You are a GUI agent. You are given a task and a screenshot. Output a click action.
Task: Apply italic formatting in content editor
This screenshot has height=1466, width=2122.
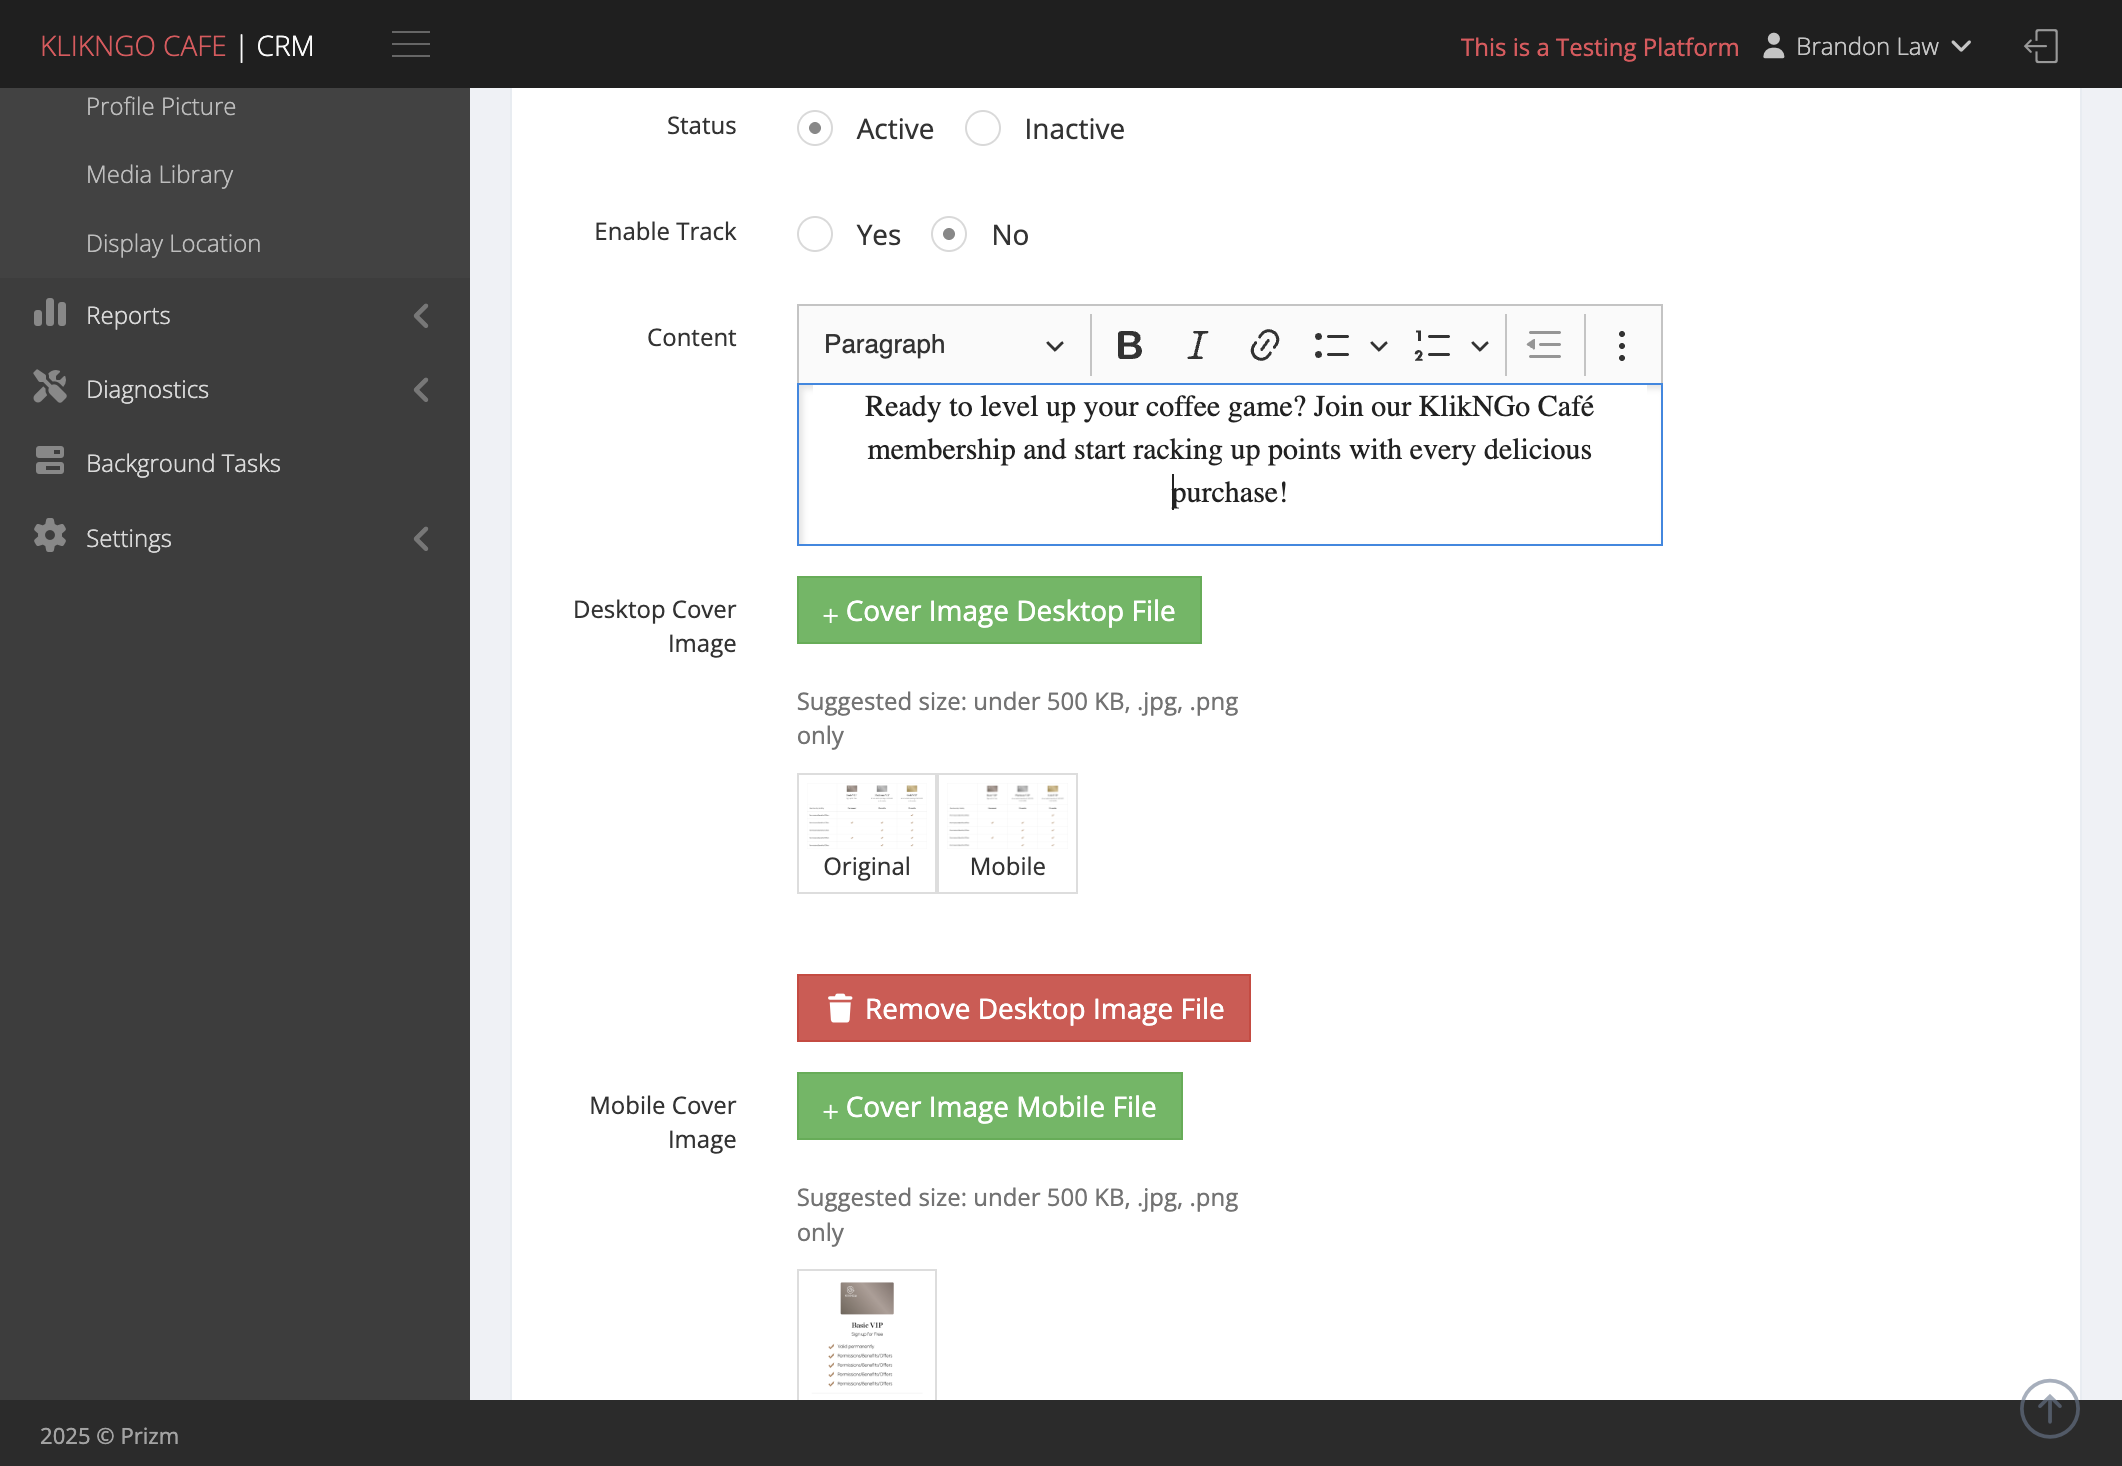tap(1197, 345)
